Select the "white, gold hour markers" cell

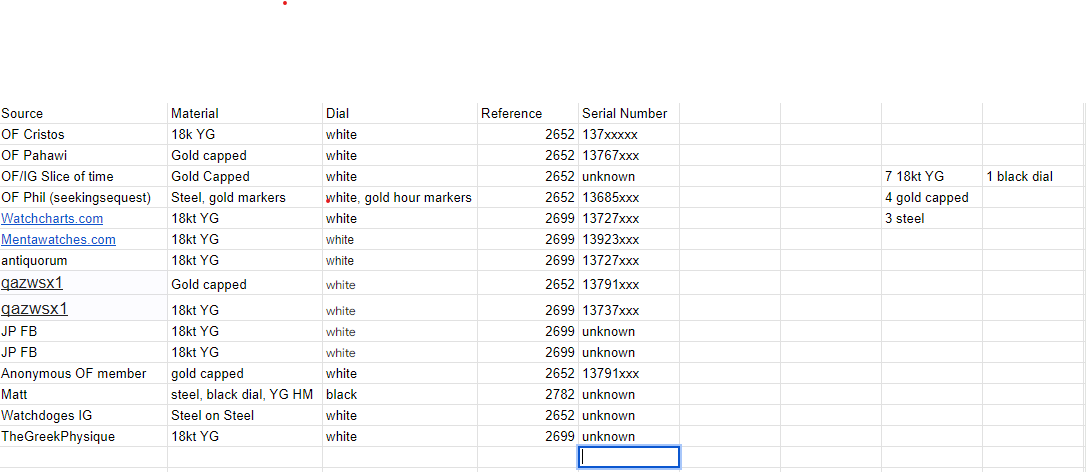[398, 198]
